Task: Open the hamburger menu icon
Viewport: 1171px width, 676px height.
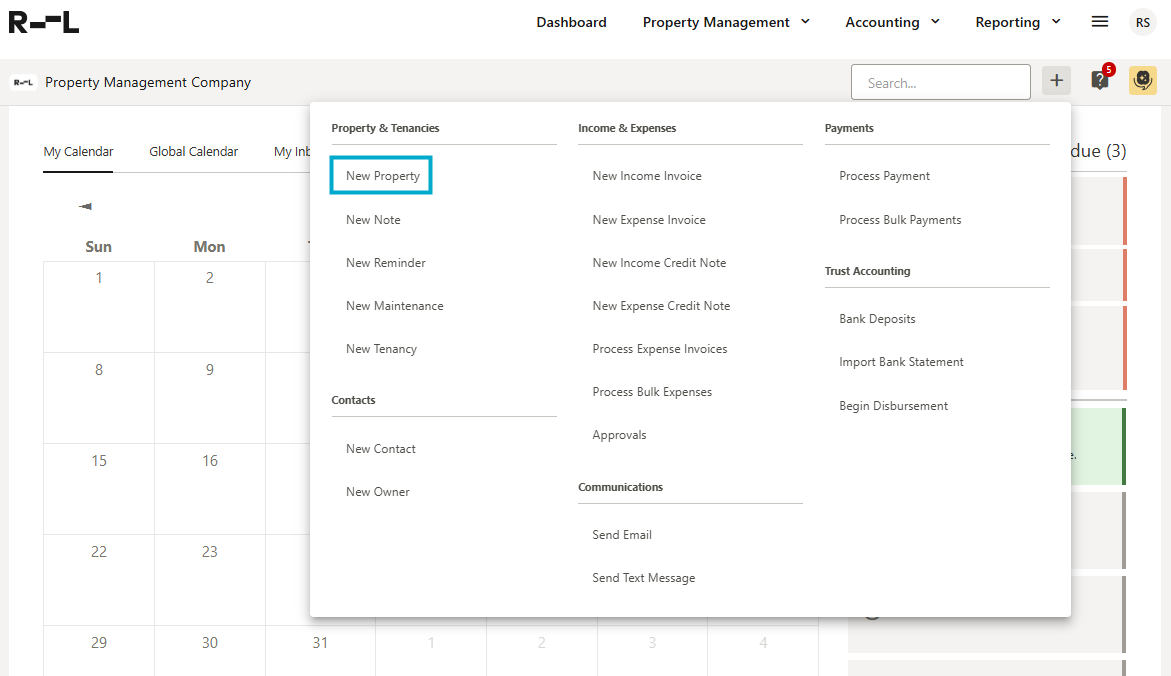Action: coord(1100,22)
